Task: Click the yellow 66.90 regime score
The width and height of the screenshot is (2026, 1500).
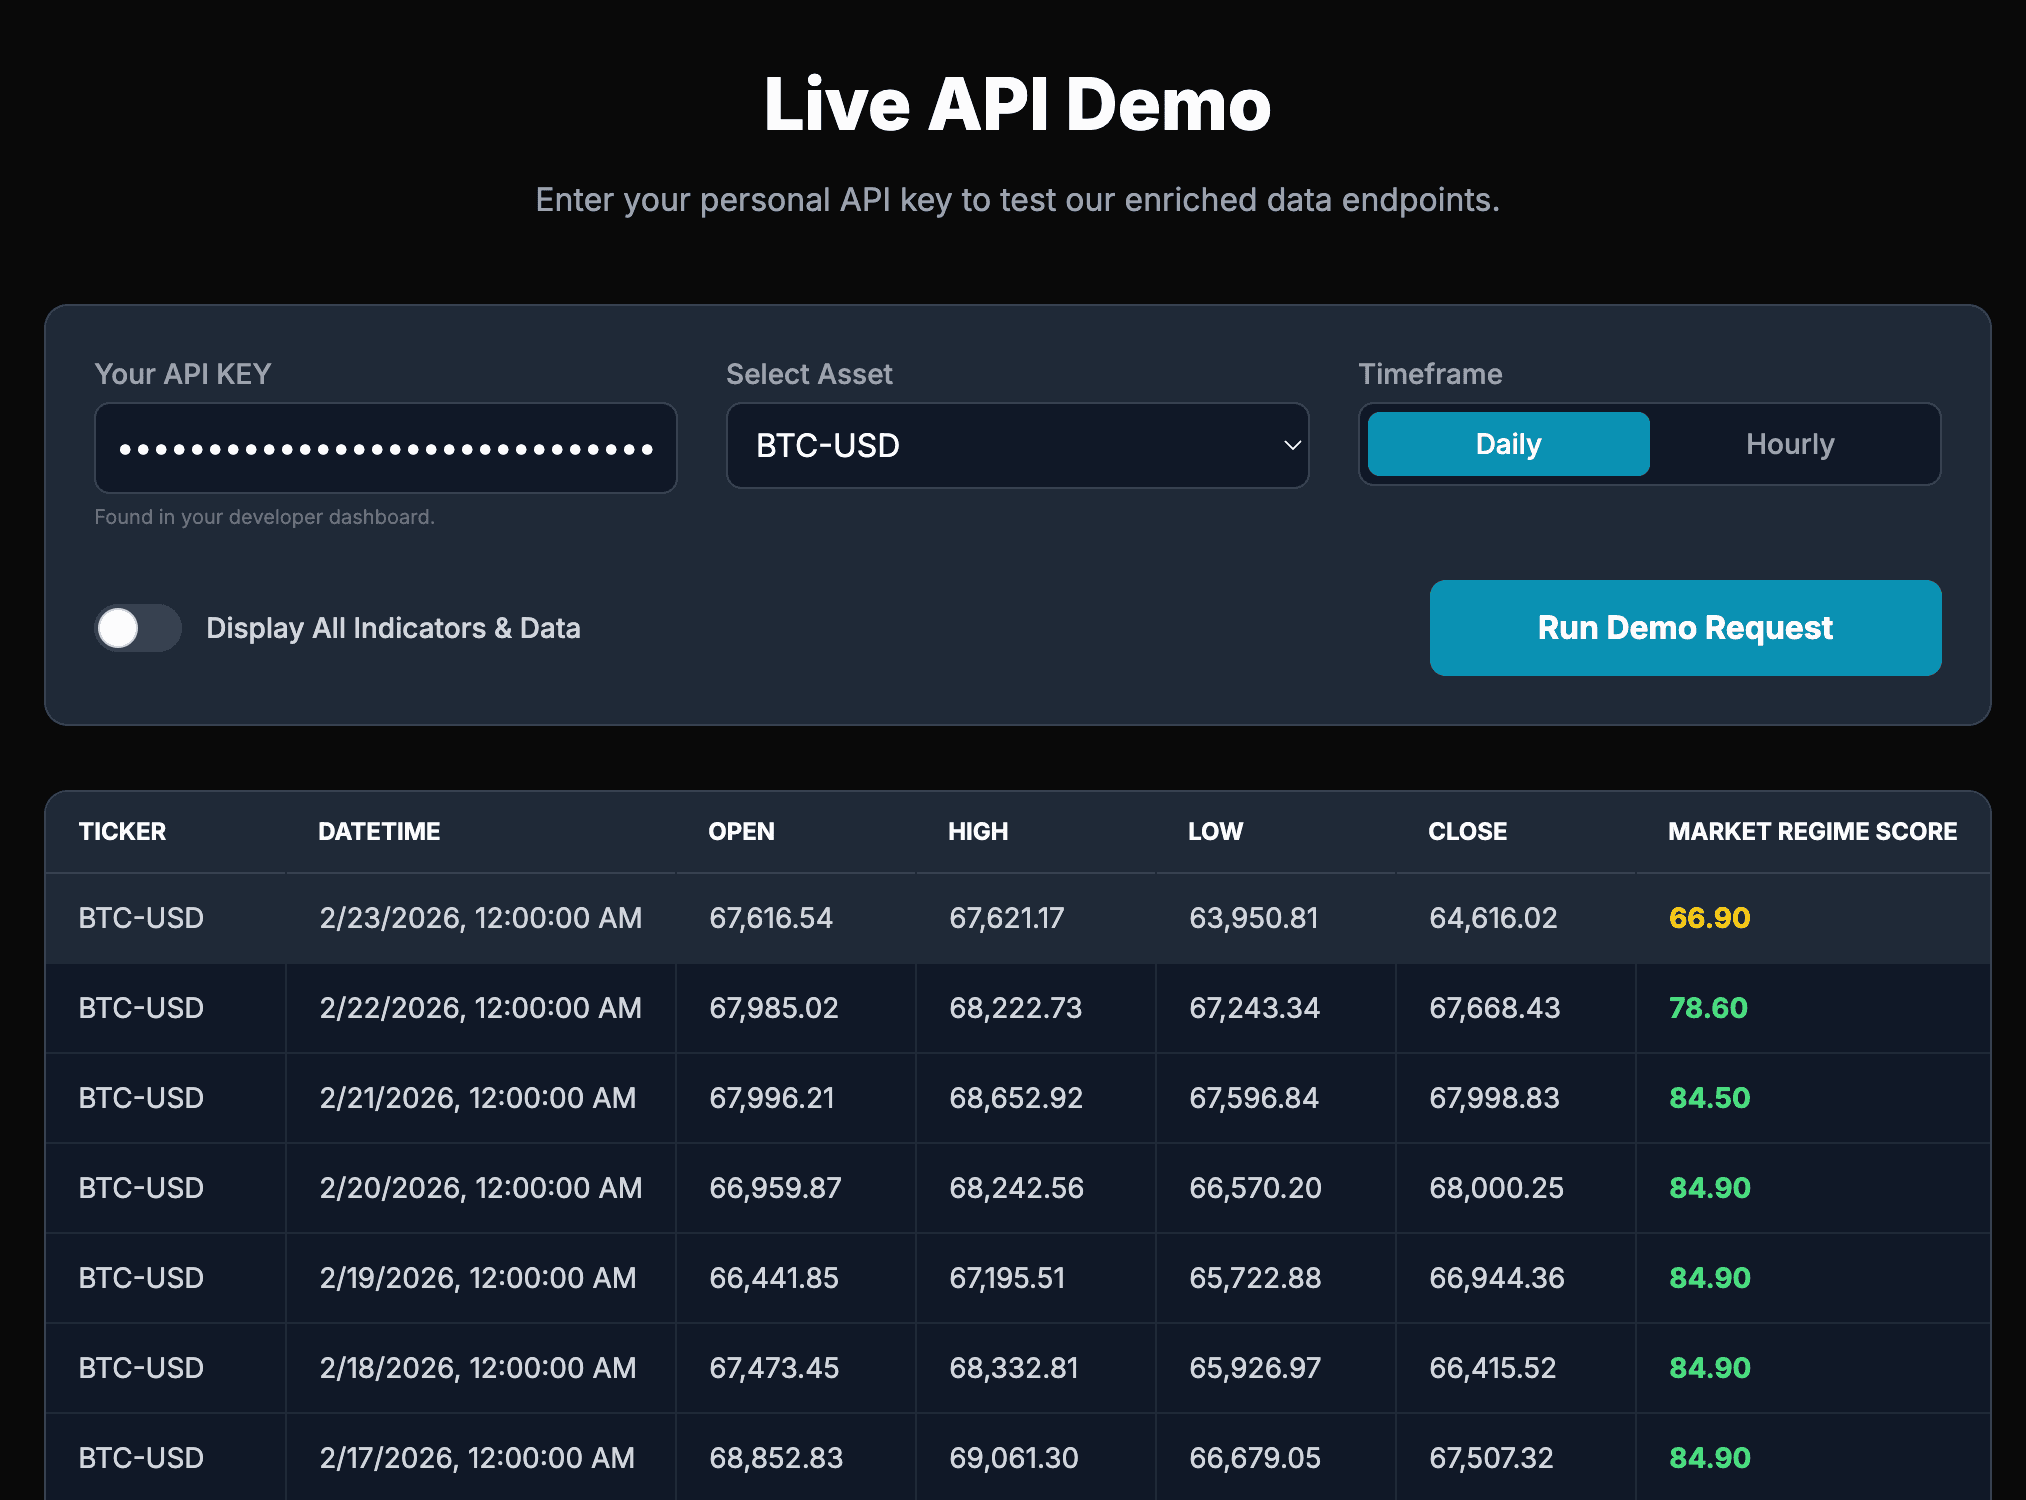Action: click(1709, 918)
